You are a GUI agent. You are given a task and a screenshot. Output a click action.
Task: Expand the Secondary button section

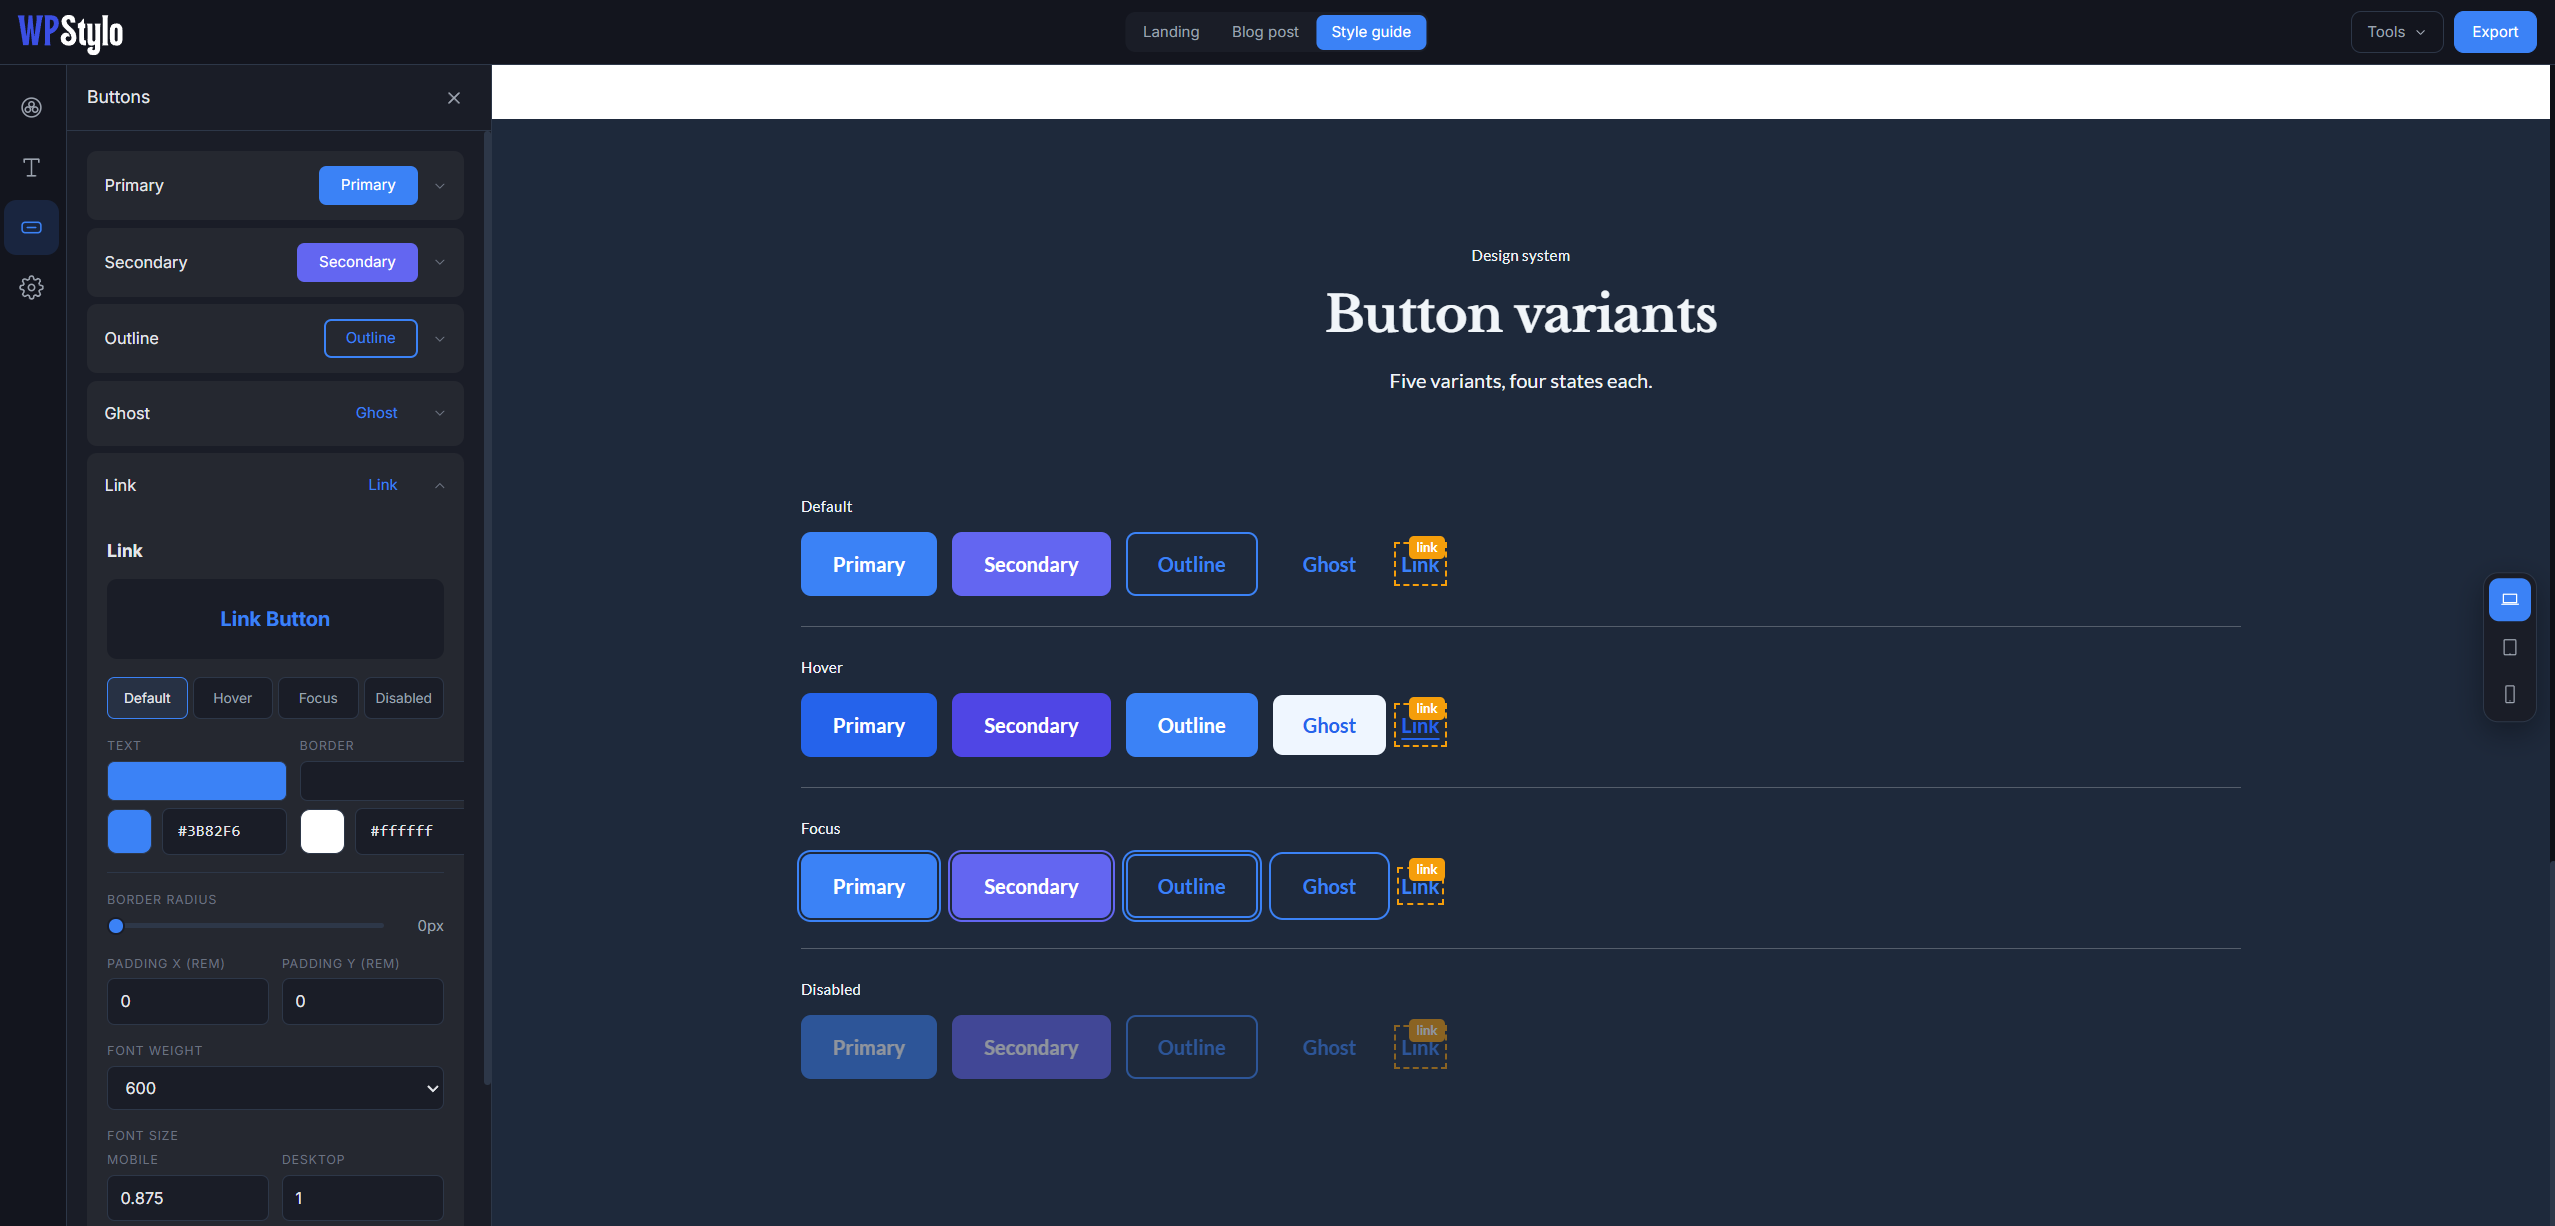tap(440, 263)
